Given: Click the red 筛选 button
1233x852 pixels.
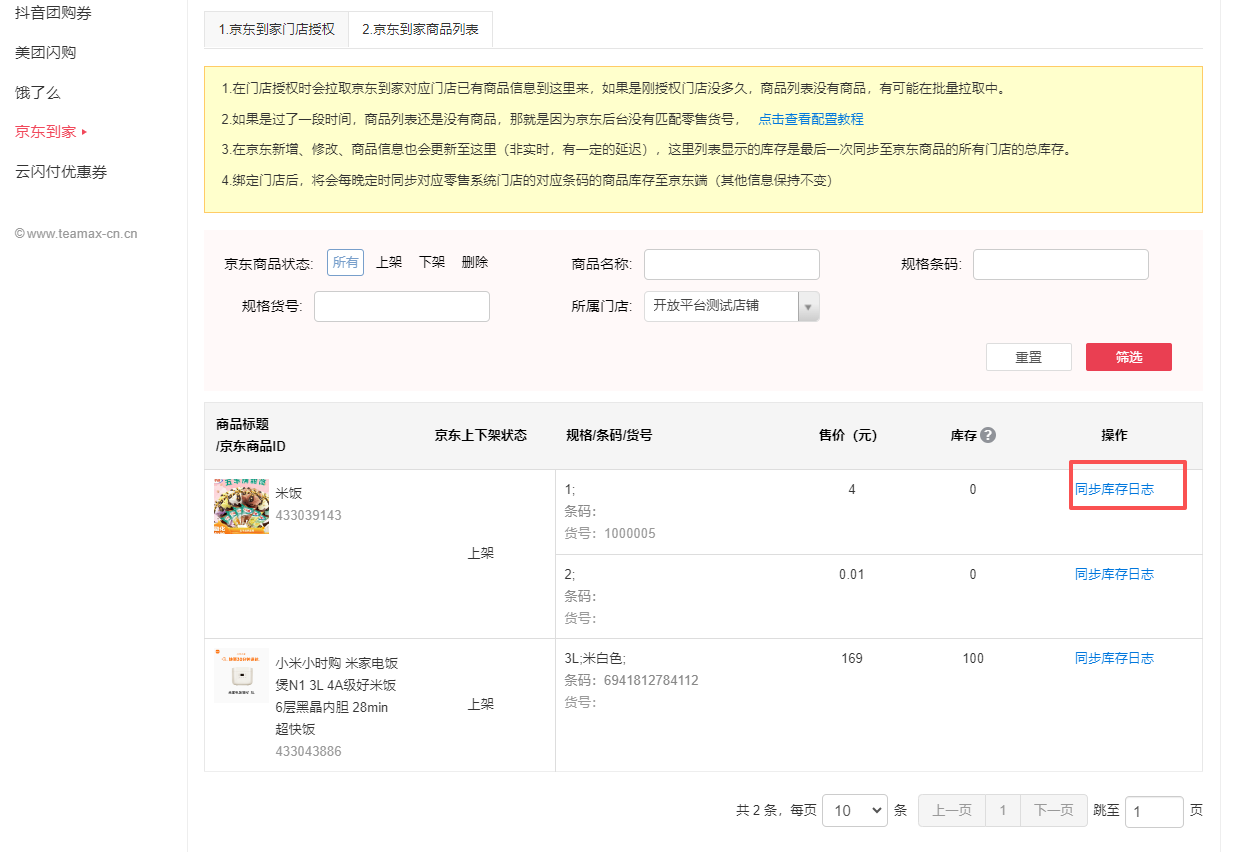Looking at the screenshot, I should coord(1129,357).
